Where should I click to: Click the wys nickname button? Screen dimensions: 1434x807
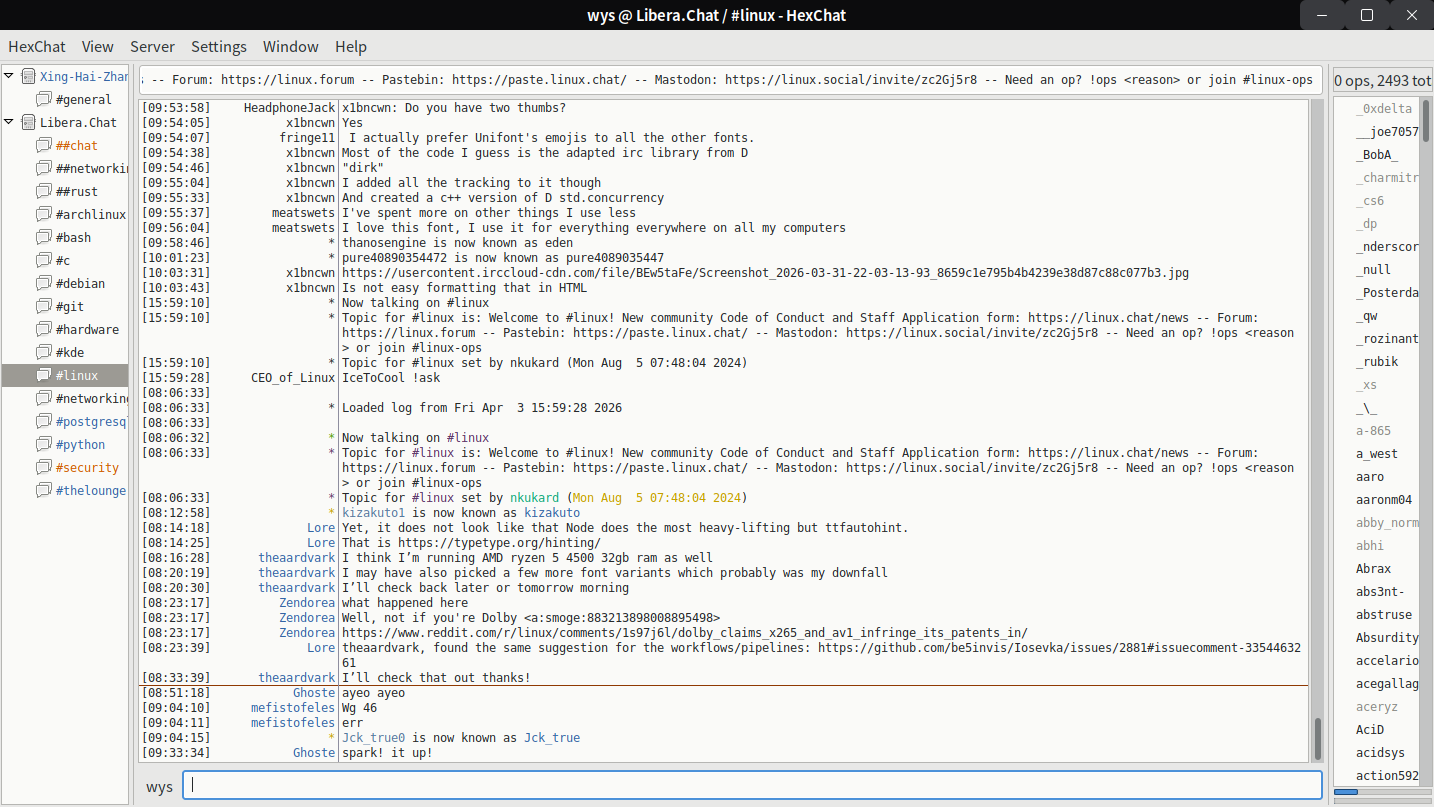point(159,786)
